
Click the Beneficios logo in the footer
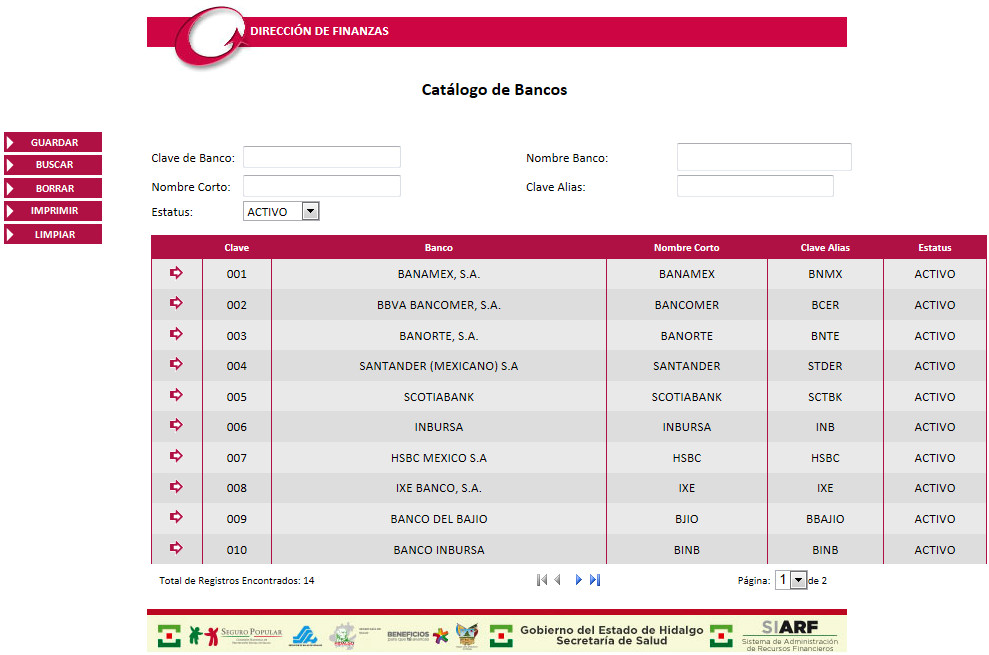pos(417,635)
